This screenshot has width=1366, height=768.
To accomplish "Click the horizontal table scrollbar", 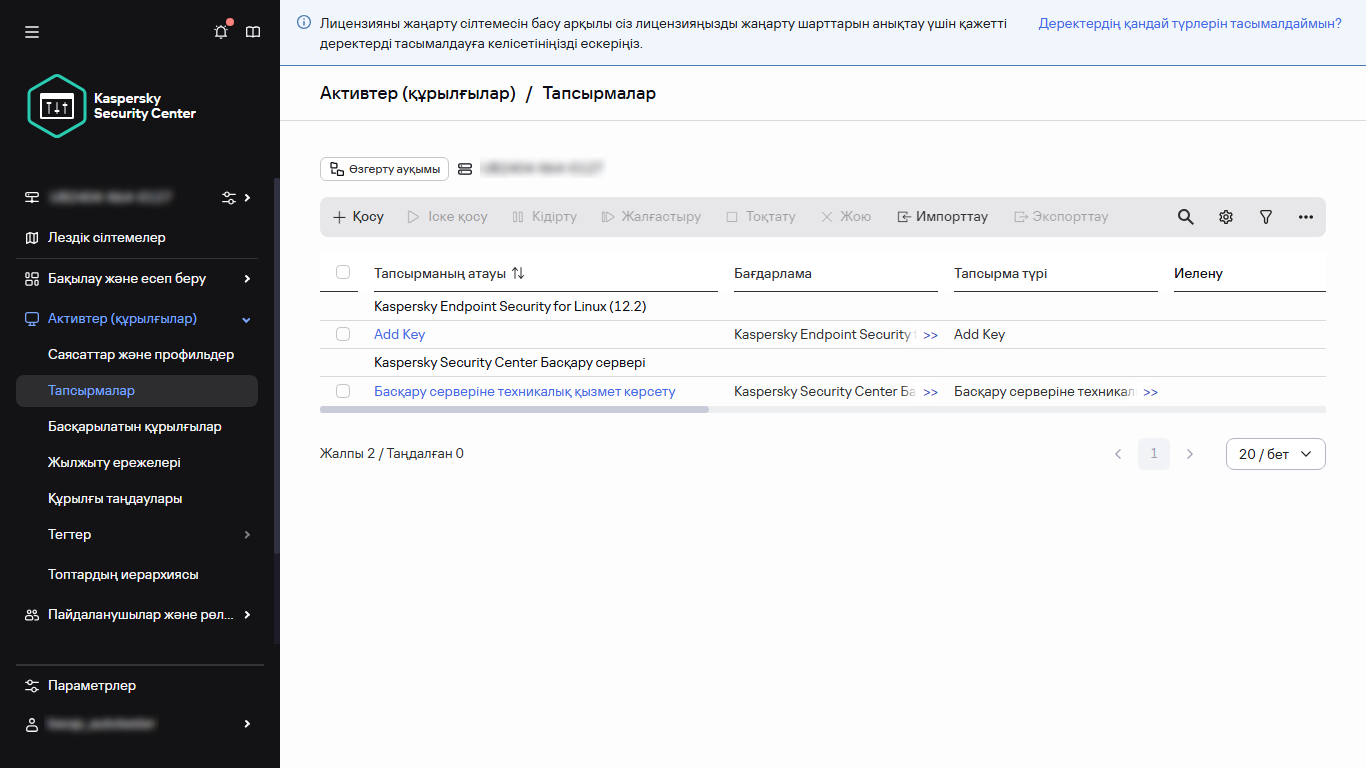I will point(514,409).
